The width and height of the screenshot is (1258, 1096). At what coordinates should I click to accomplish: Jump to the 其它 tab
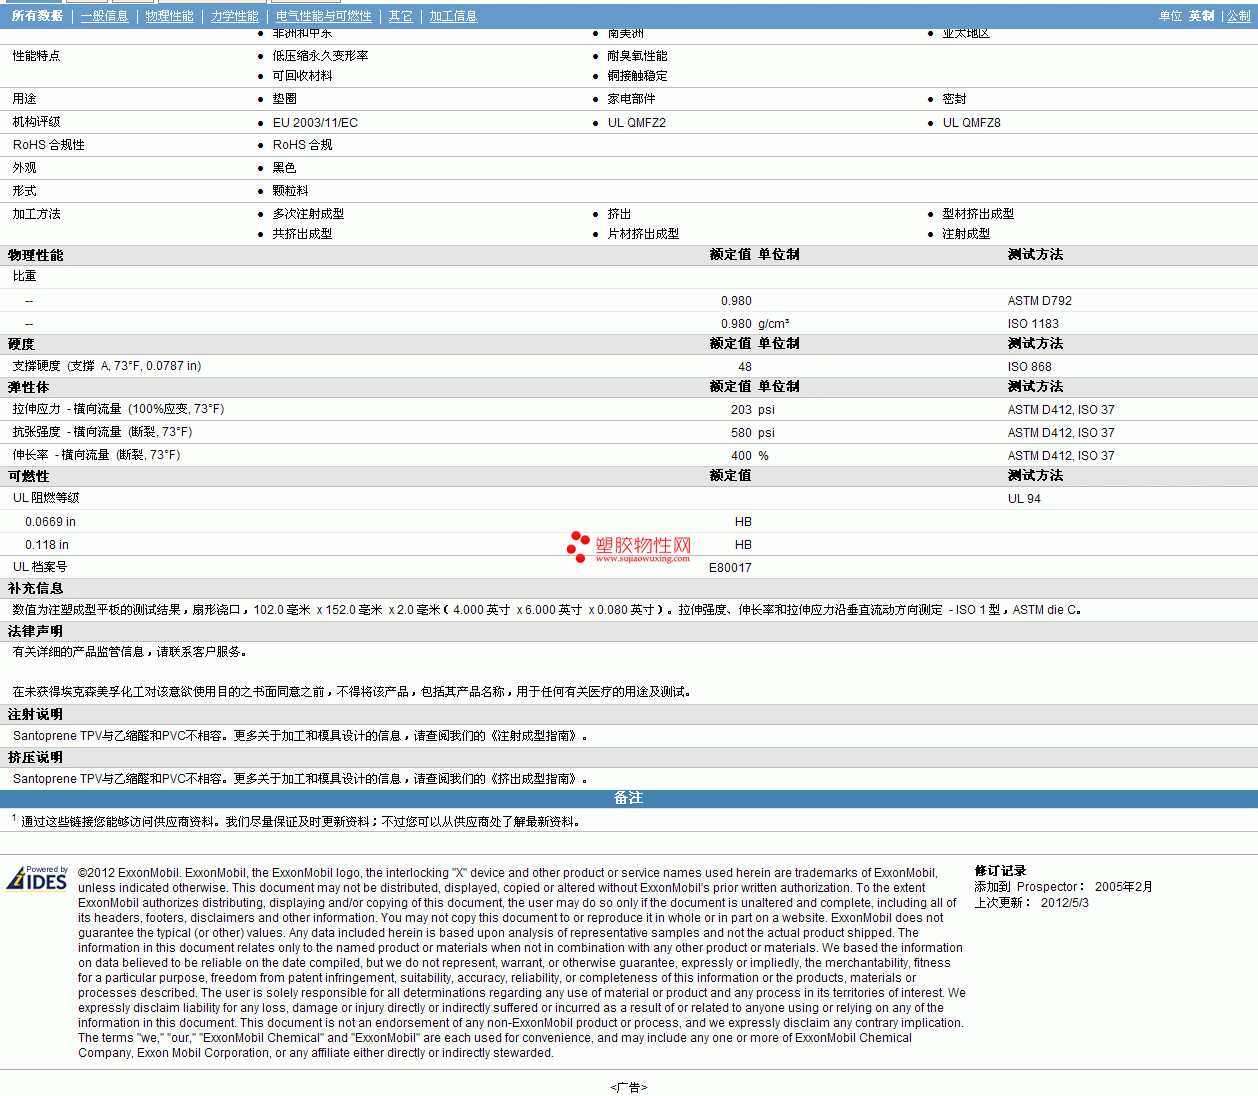click(x=401, y=16)
